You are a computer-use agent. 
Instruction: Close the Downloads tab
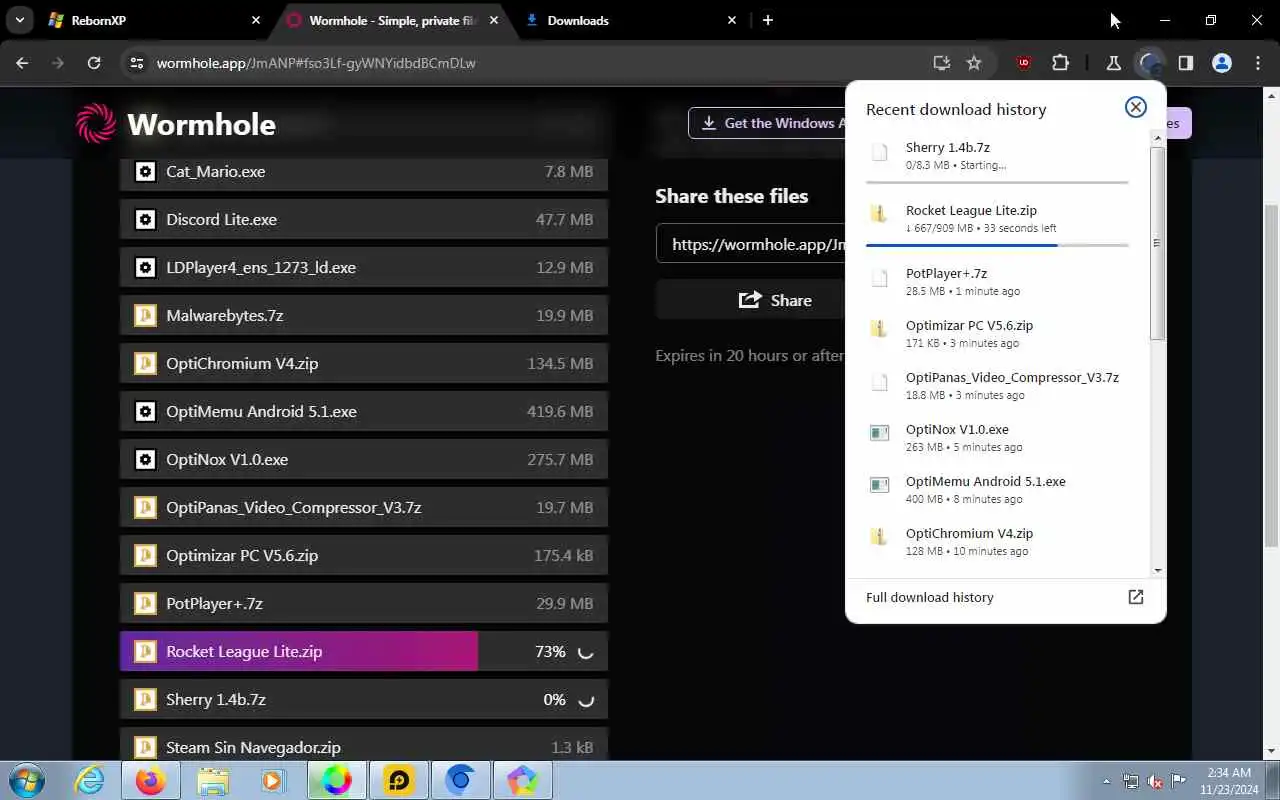[732, 20]
